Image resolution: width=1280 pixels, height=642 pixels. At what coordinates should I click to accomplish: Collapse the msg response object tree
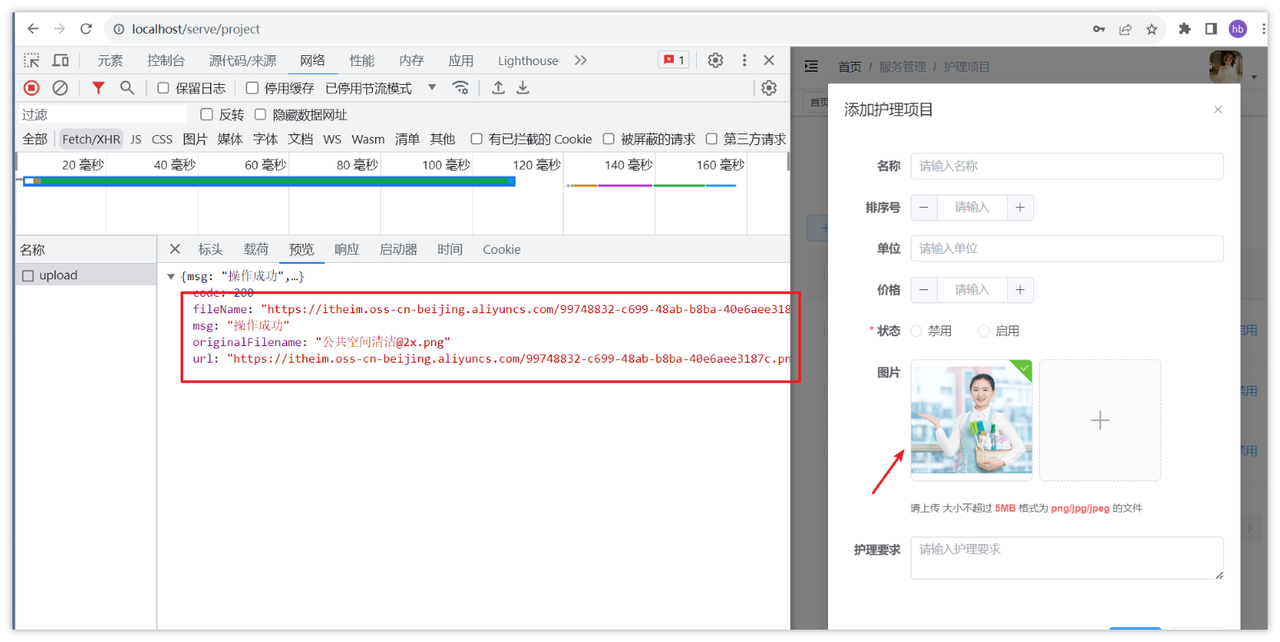pyautogui.click(x=171, y=277)
